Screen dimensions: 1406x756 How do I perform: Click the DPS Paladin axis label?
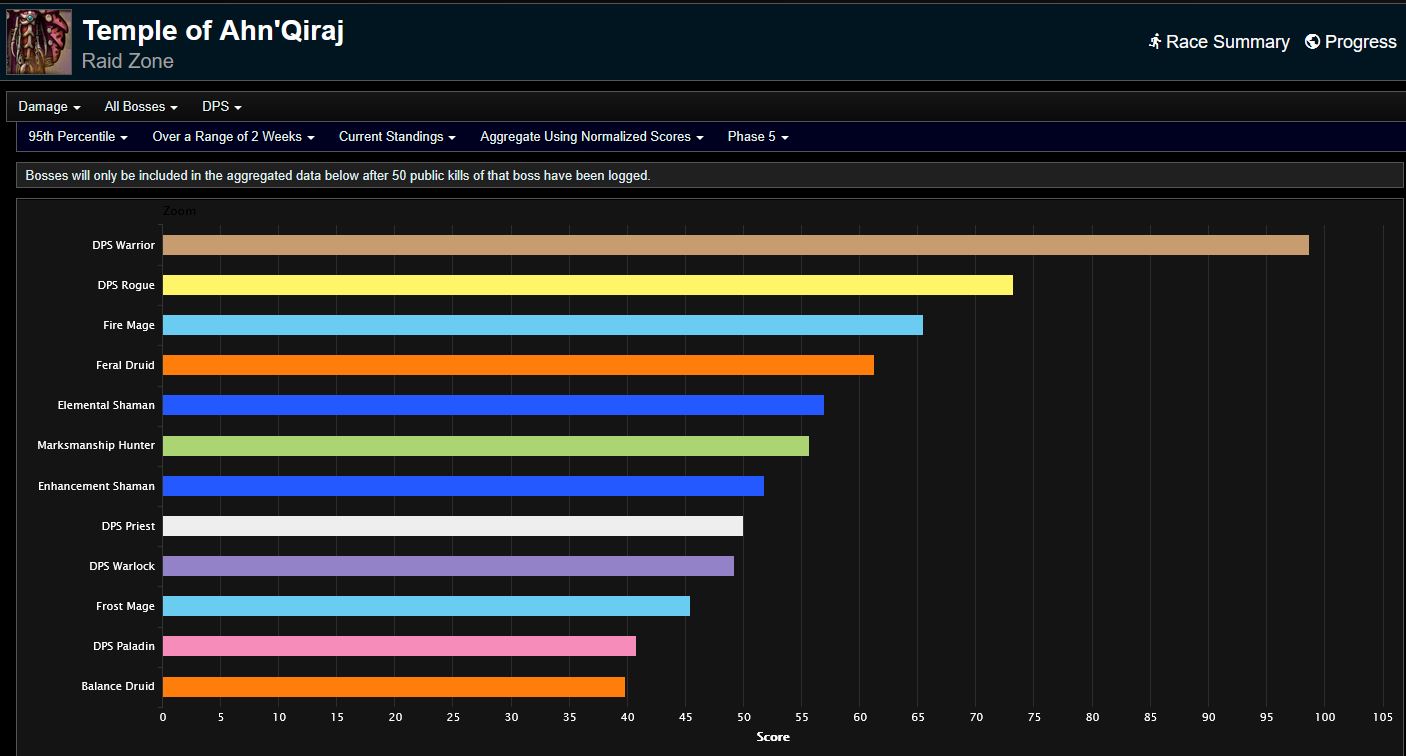coord(124,646)
